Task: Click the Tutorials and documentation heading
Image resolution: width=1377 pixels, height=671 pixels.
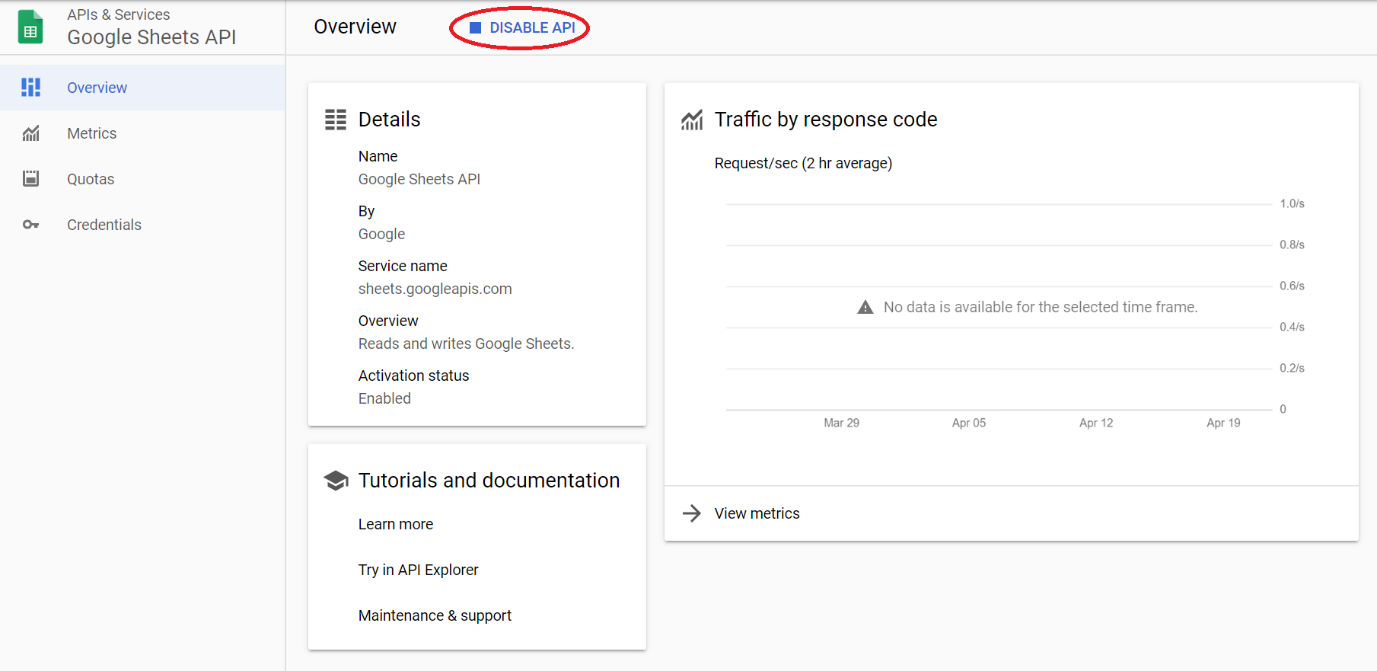Action: (x=489, y=480)
